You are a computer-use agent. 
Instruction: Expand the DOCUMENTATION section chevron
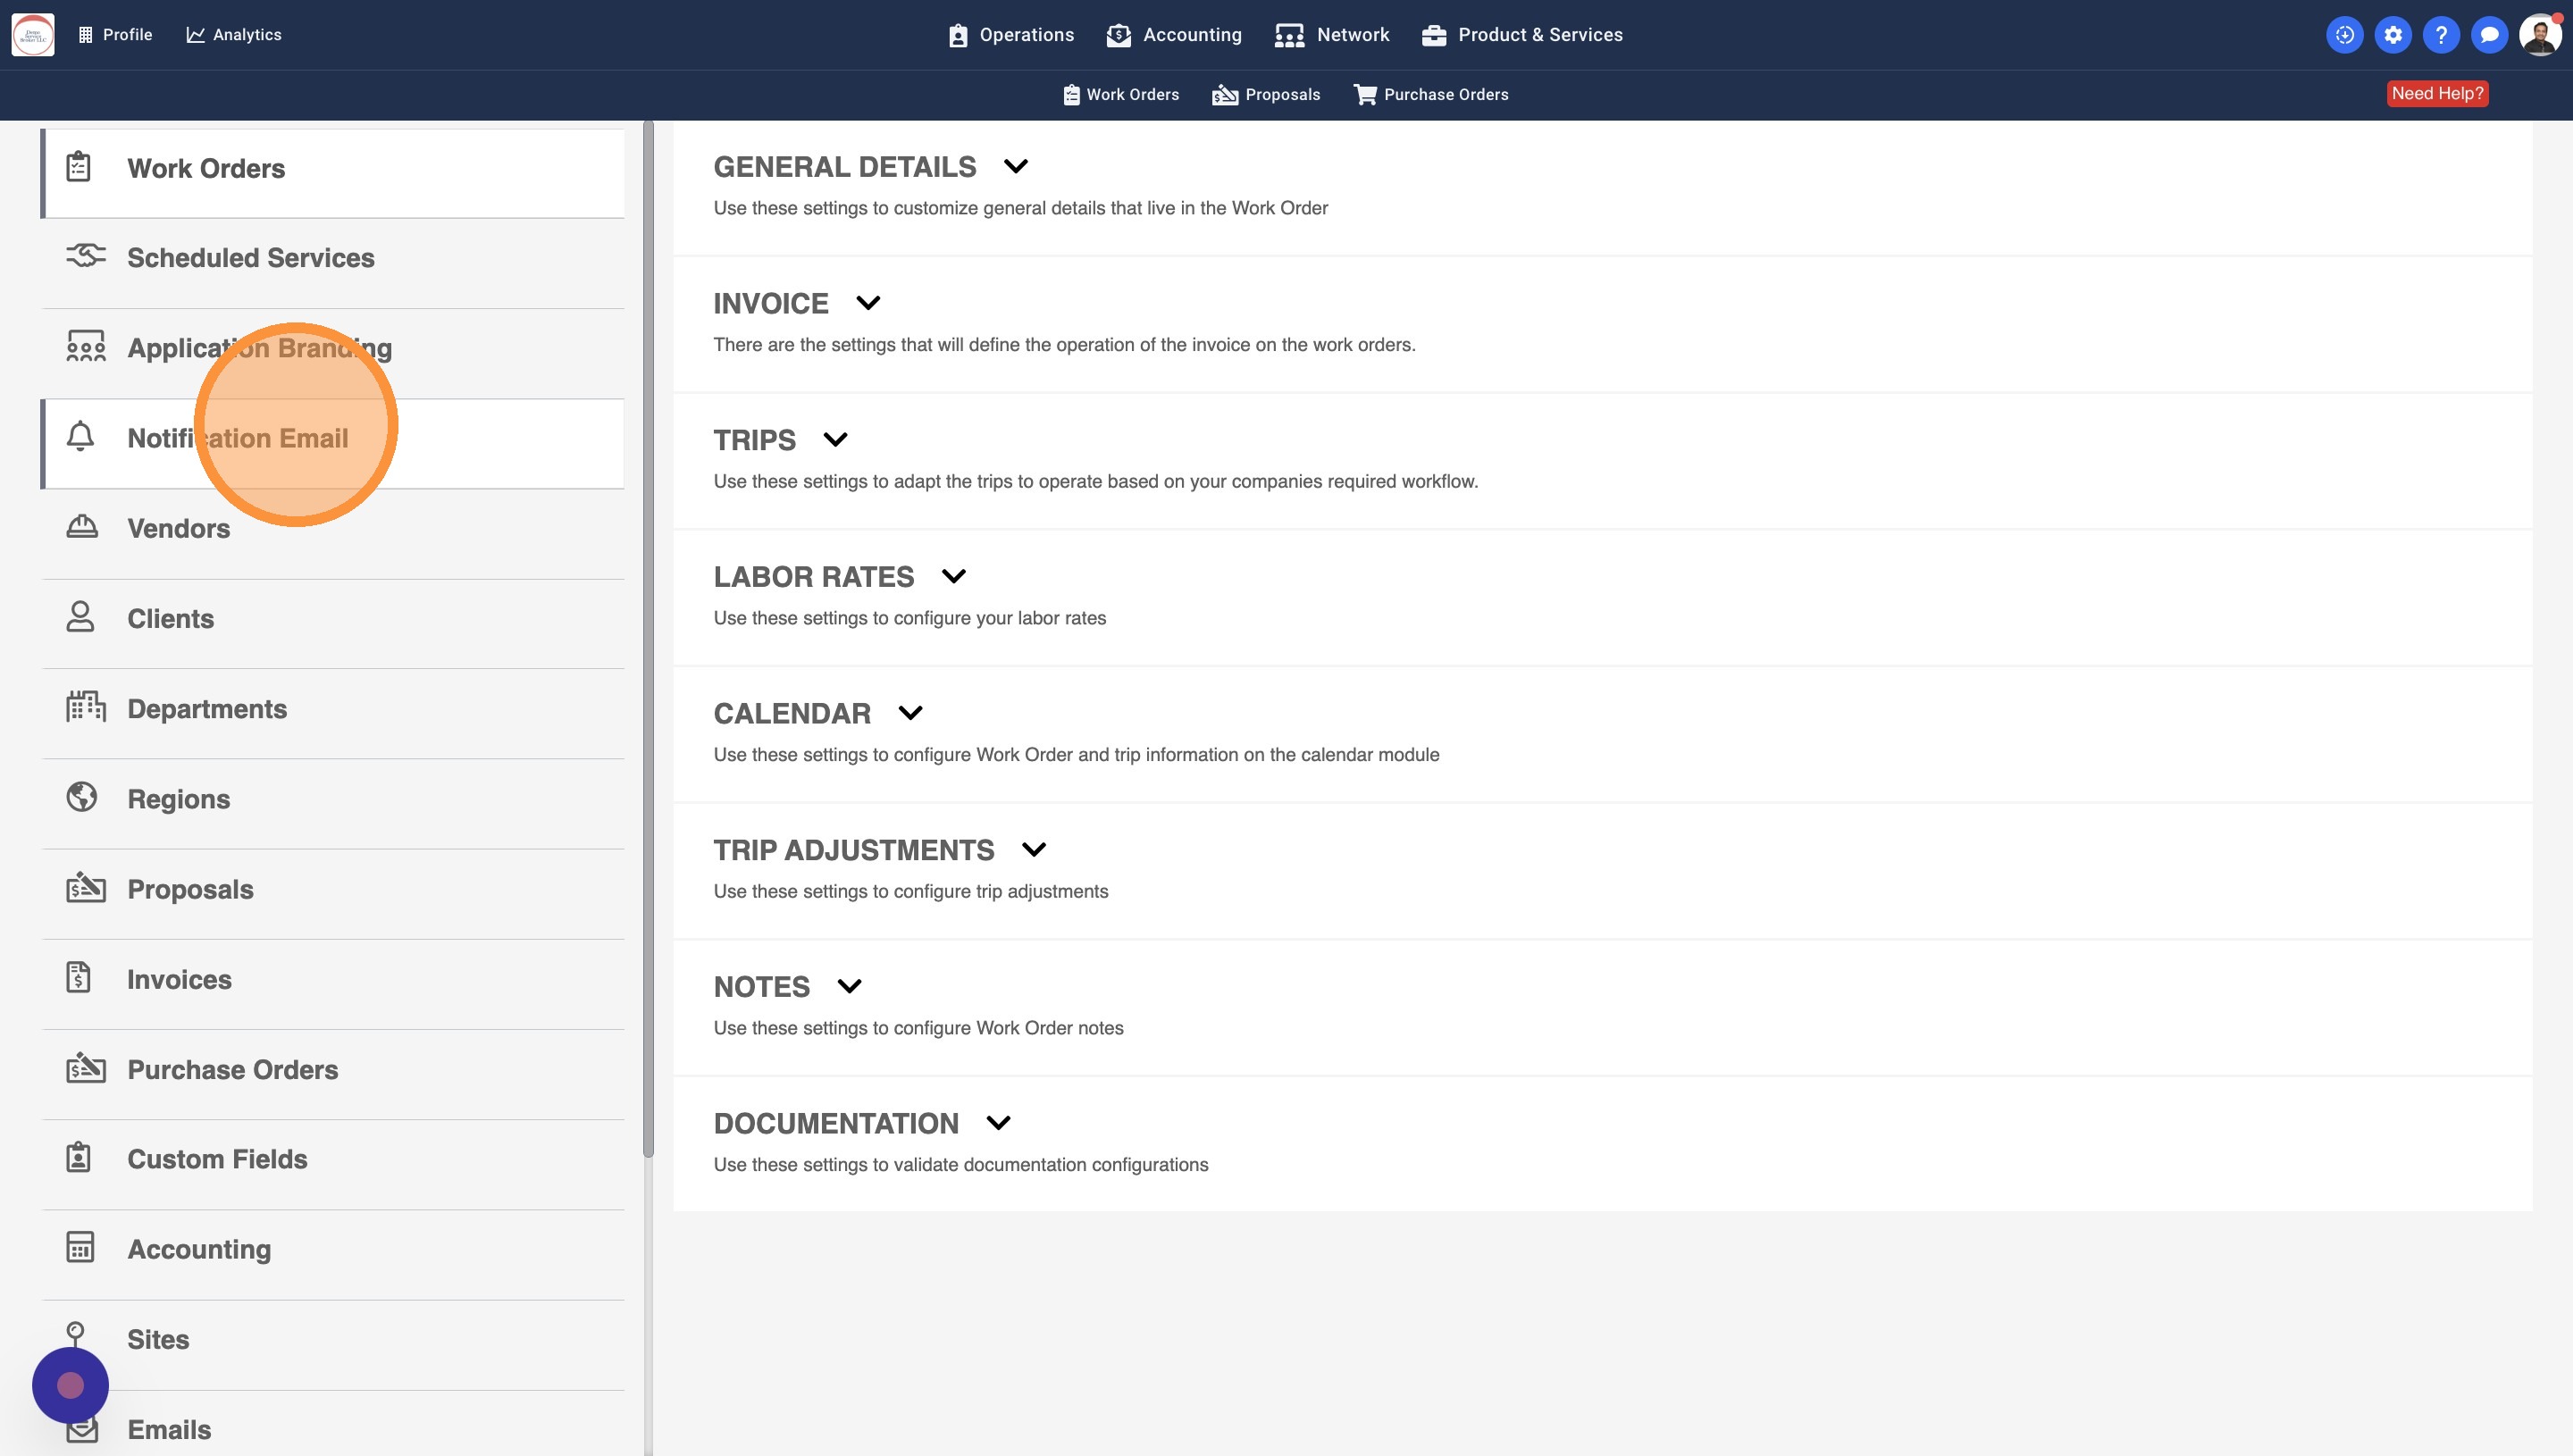pyautogui.click(x=998, y=1123)
